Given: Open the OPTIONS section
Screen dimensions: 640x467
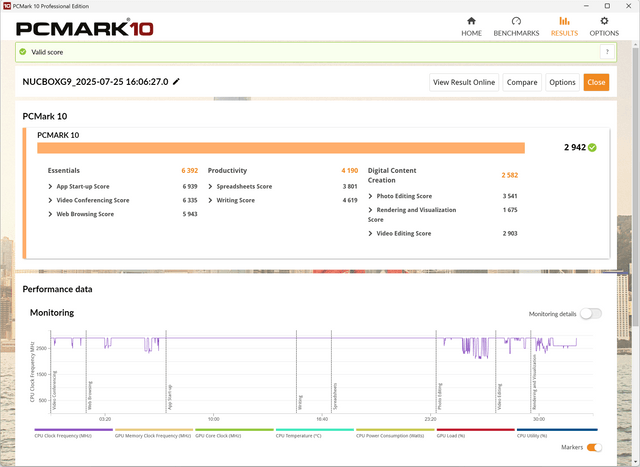Looking at the screenshot, I should [604, 27].
